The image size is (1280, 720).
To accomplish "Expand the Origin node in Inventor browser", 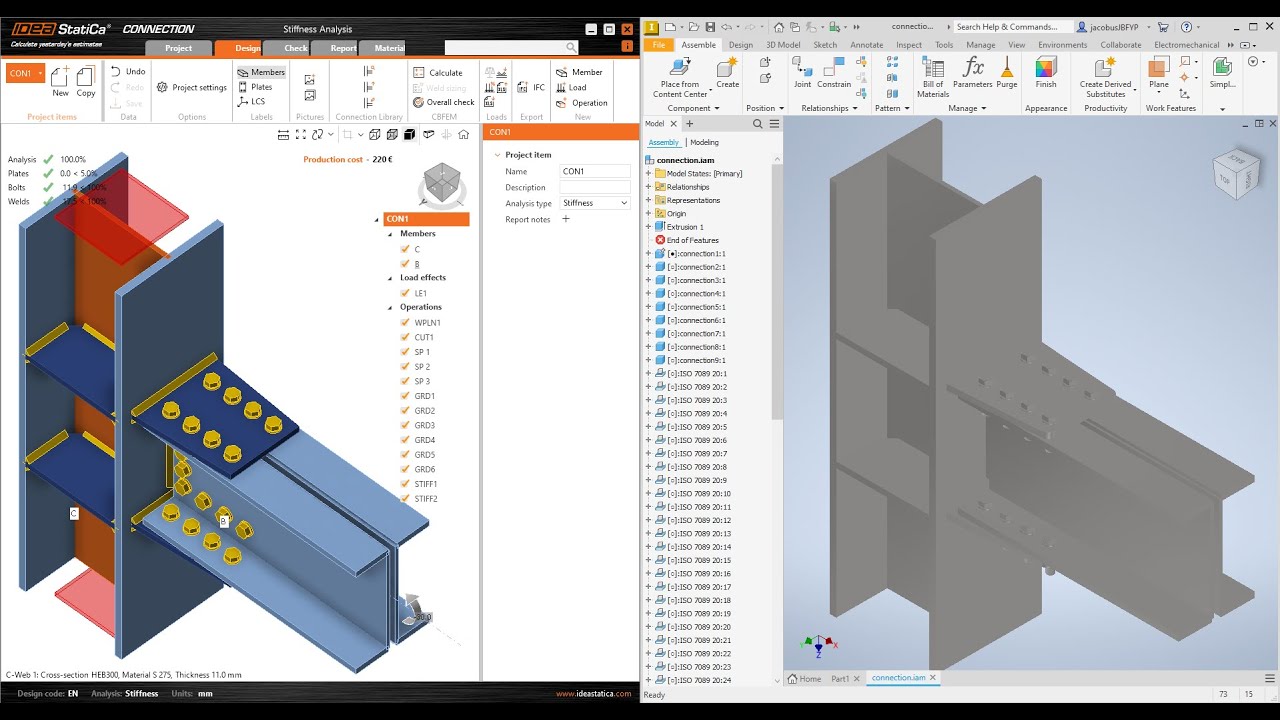I will [x=648, y=213].
